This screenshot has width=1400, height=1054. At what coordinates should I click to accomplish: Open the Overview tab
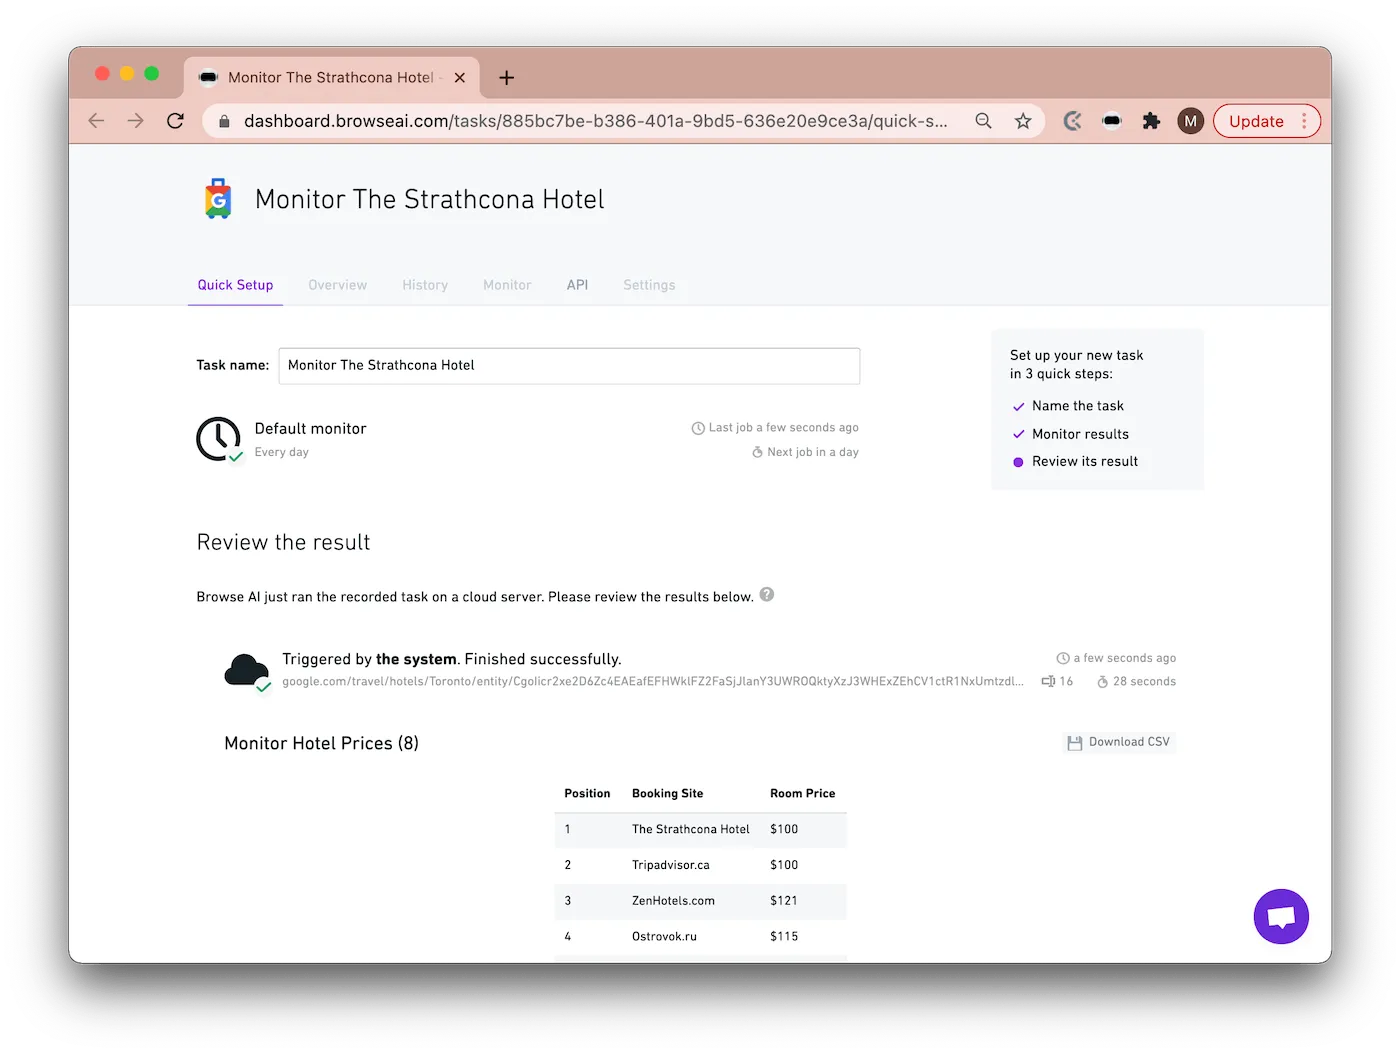click(x=338, y=285)
